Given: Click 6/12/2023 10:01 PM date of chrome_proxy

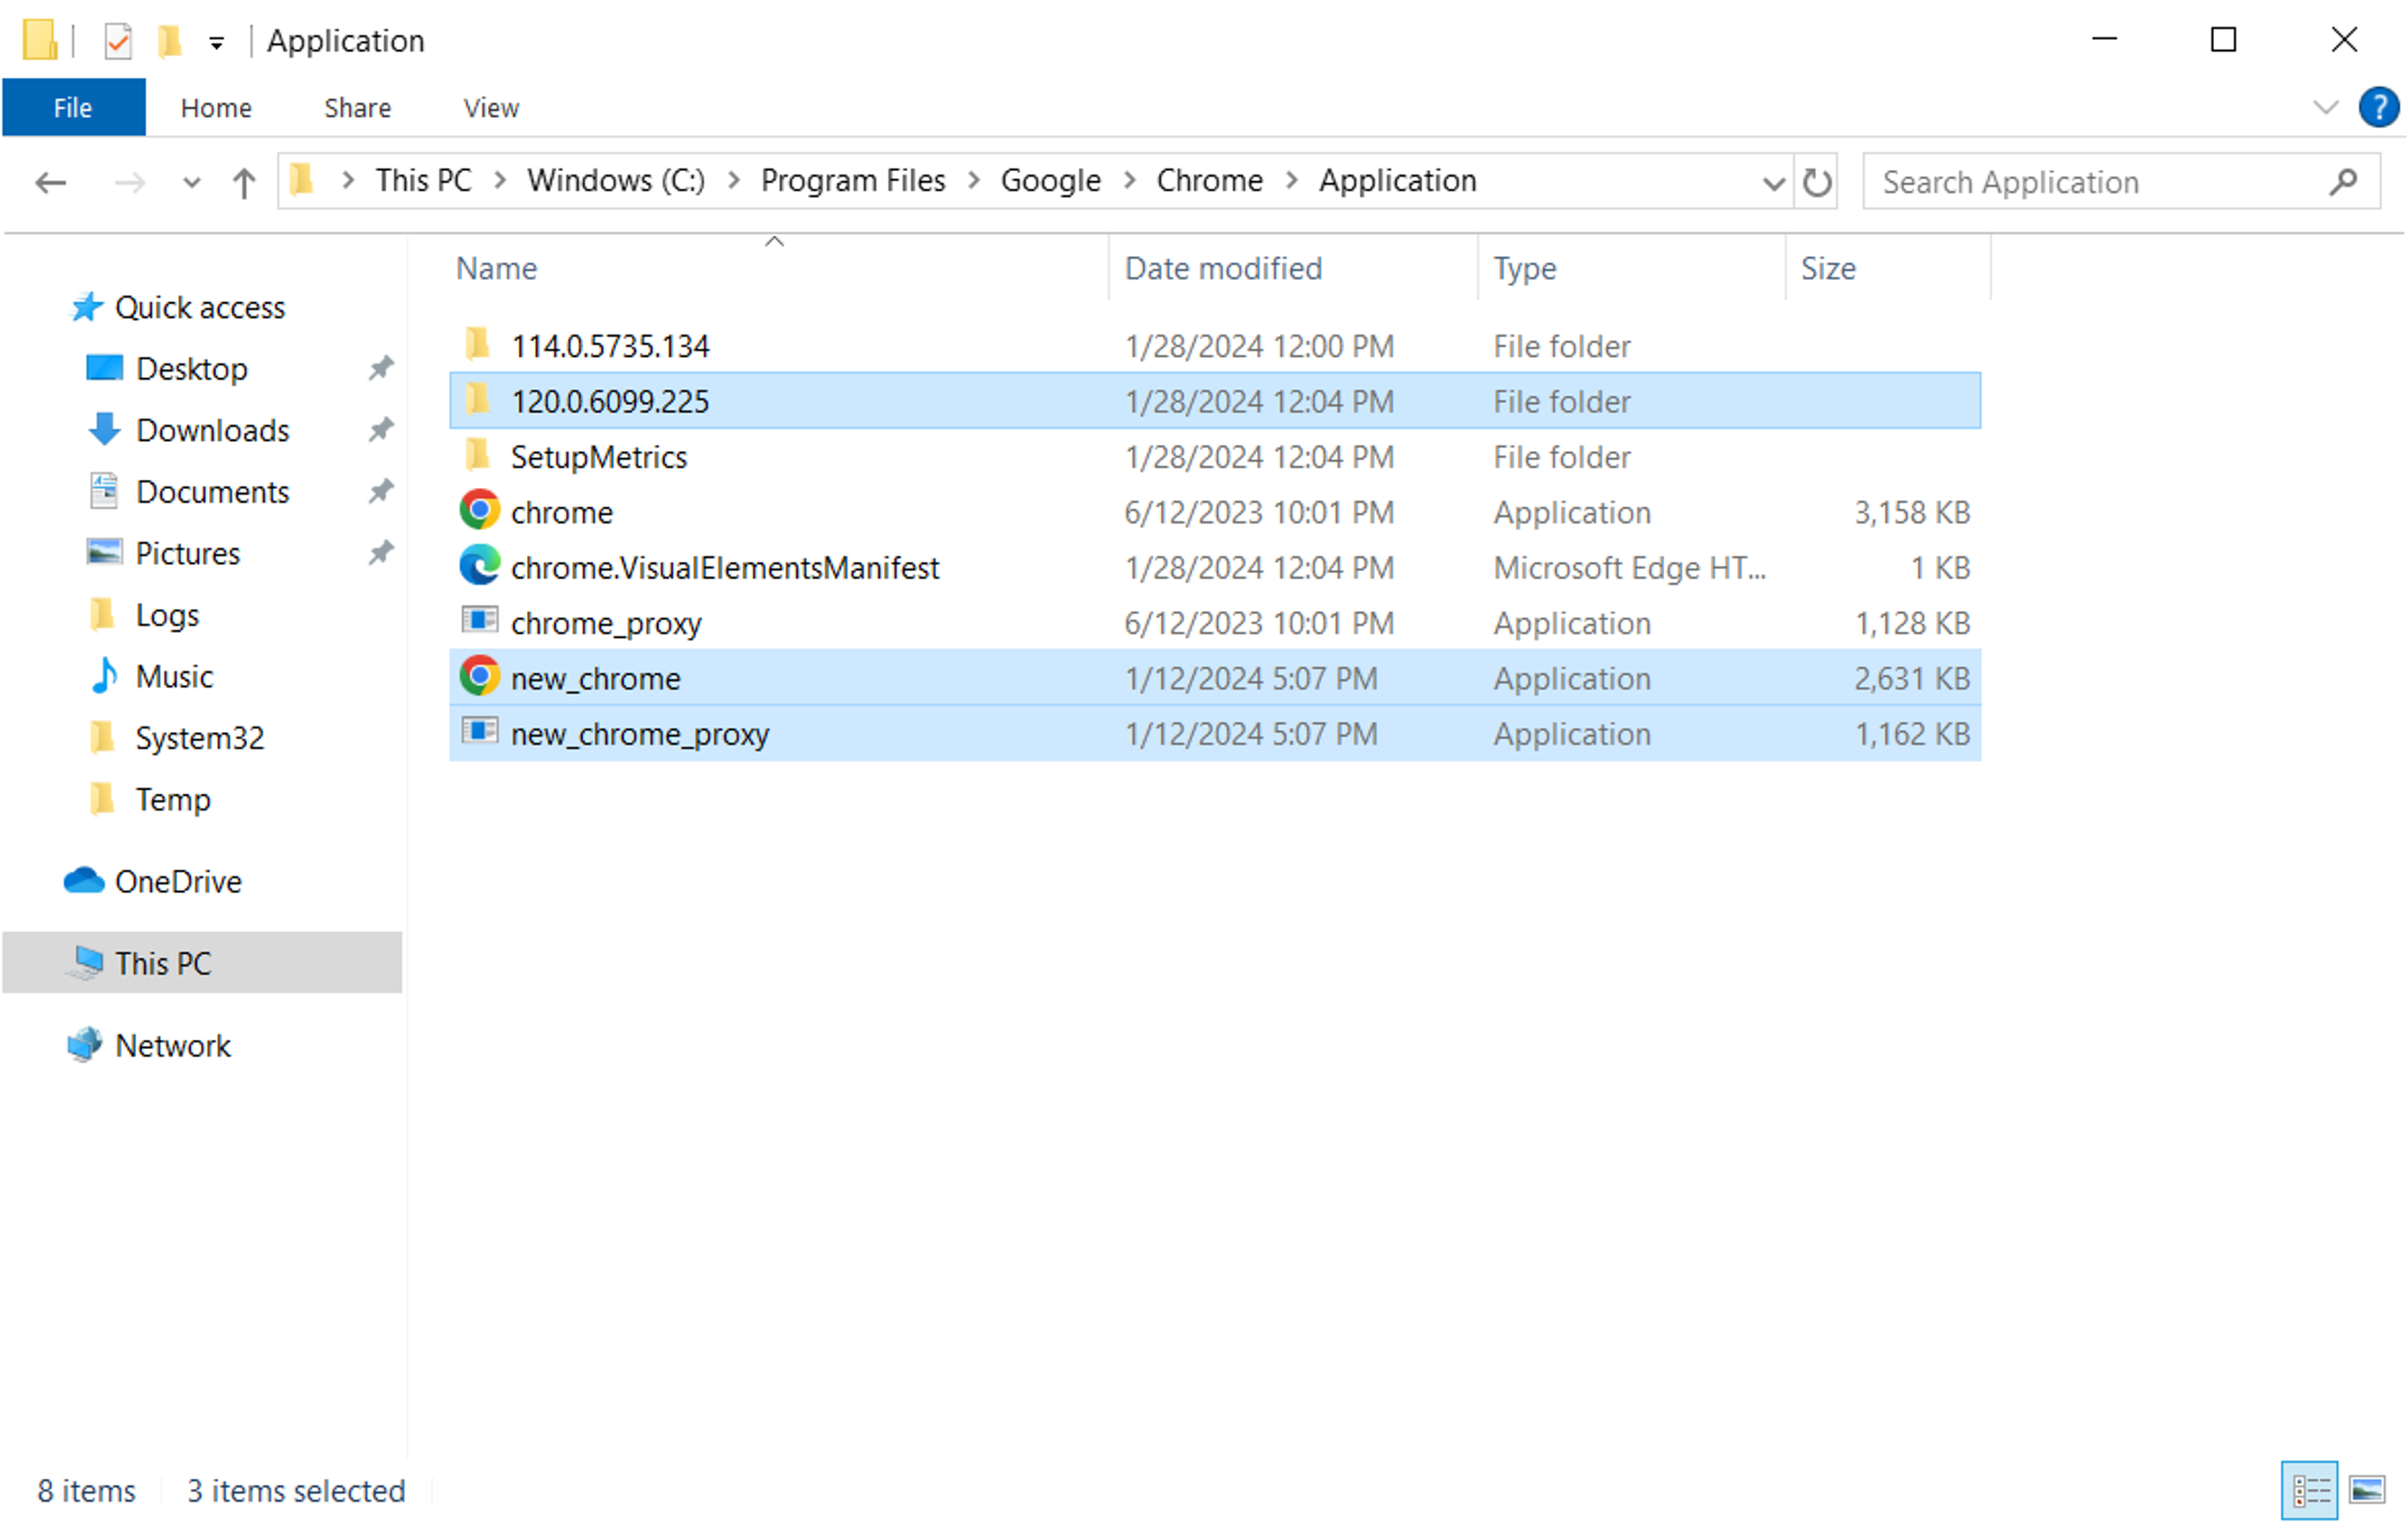Looking at the screenshot, I should pyautogui.click(x=1259, y=623).
